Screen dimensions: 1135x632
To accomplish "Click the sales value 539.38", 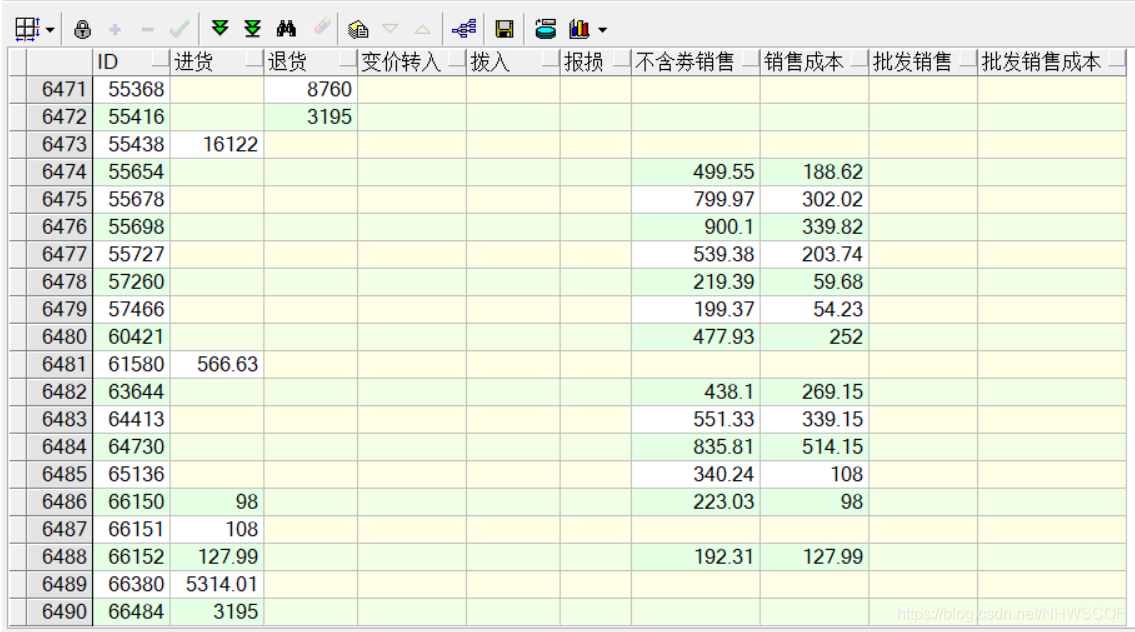I will (x=696, y=254).
